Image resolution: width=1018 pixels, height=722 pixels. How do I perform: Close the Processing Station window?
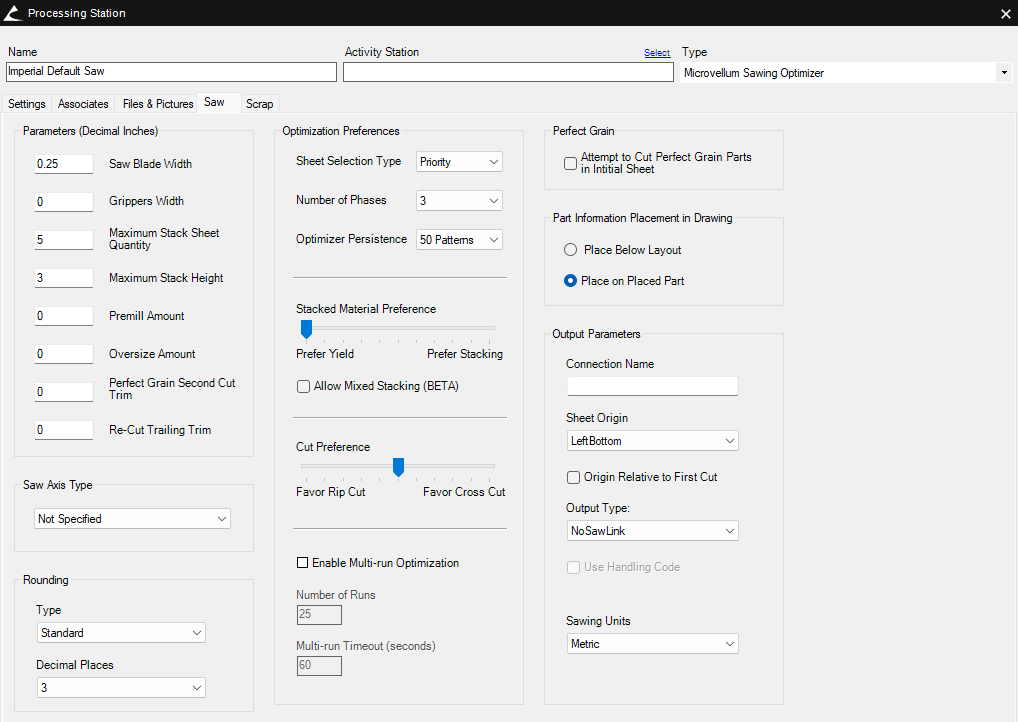click(1005, 13)
